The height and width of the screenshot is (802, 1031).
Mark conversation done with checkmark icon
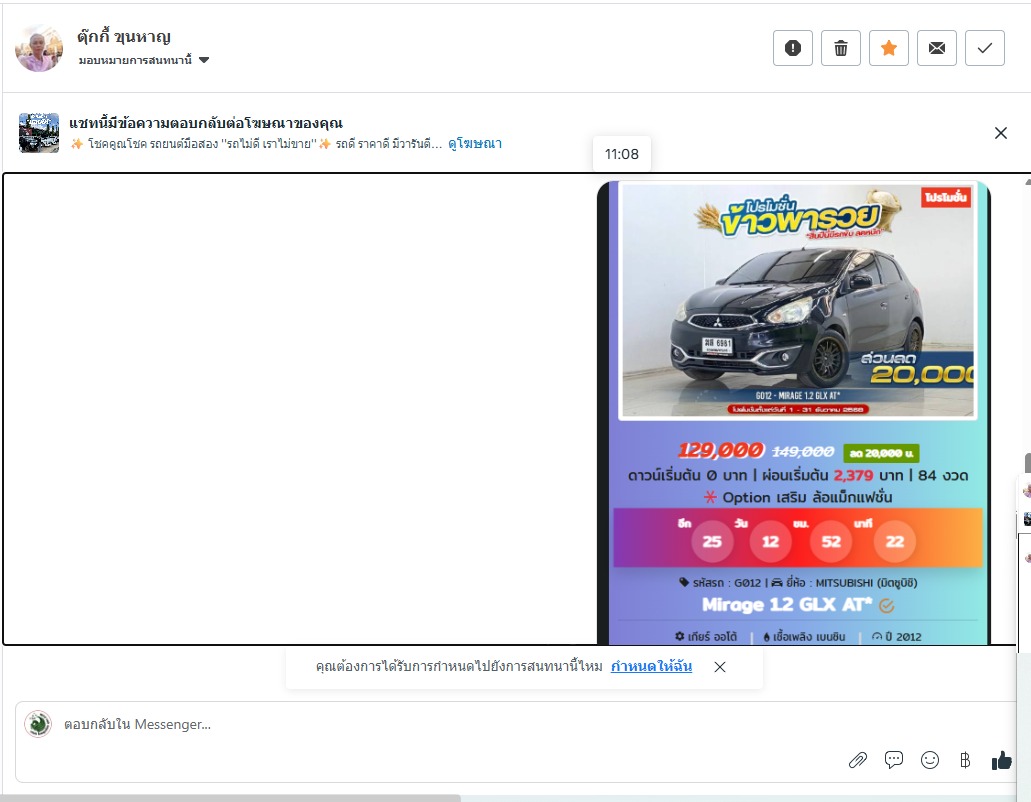click(984, 48)
